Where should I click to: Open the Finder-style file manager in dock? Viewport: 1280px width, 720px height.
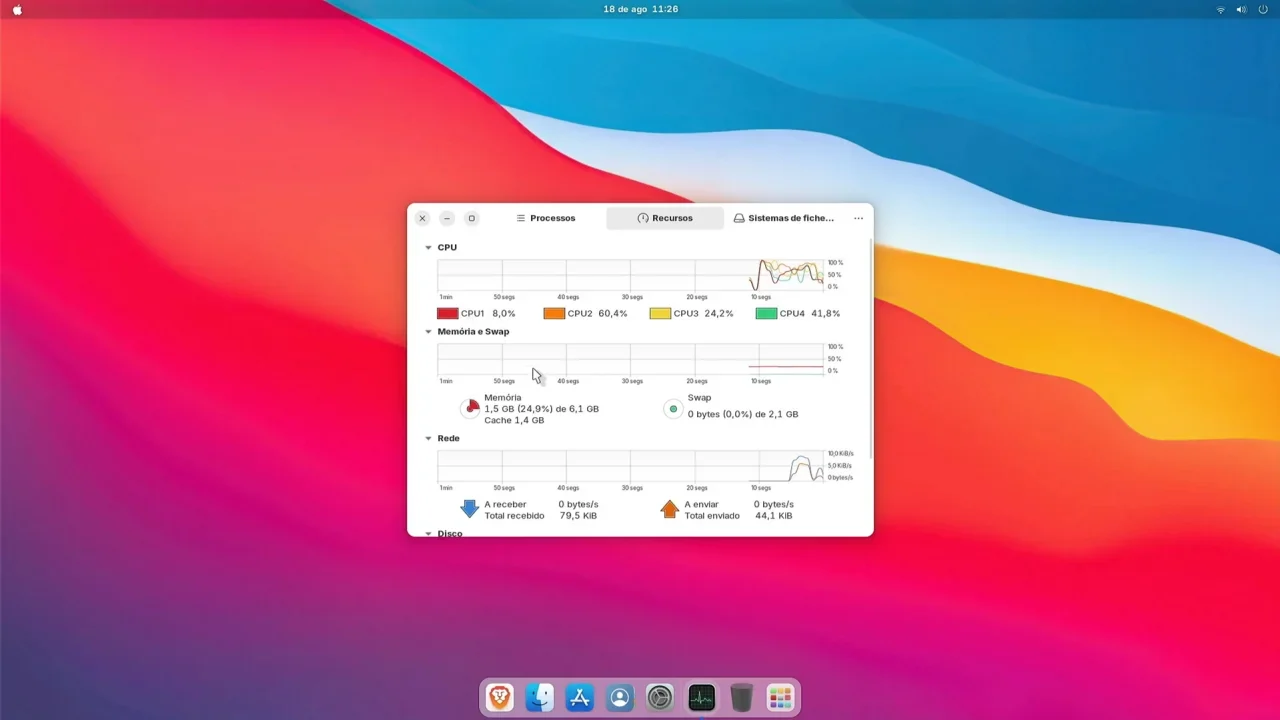pos(540,697)
